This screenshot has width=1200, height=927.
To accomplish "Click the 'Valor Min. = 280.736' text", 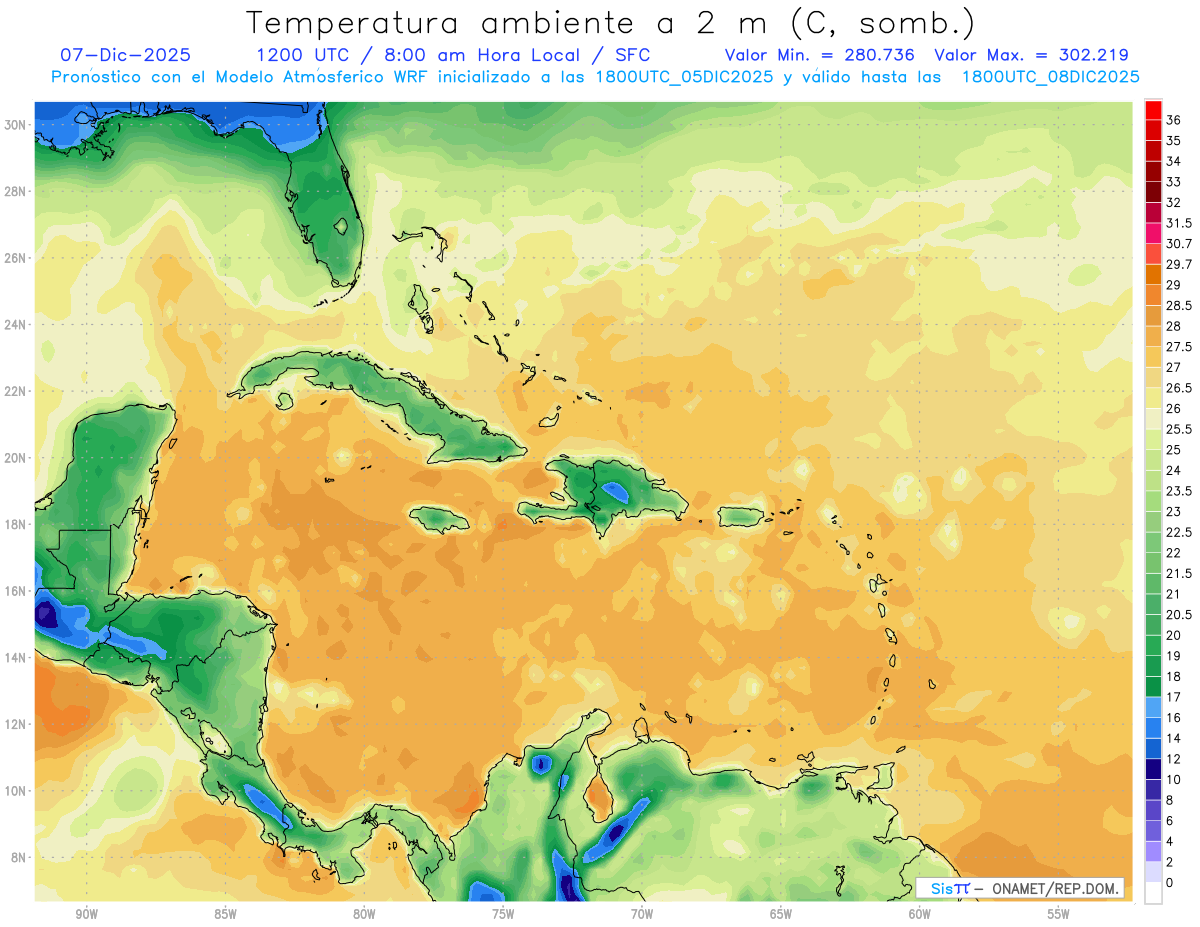I will 820,55.
